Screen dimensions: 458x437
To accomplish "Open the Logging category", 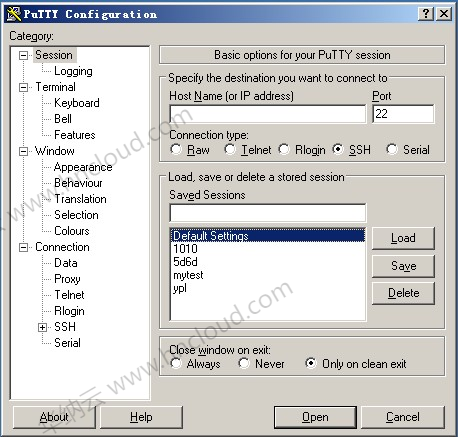I will click(x=73, y=71).
